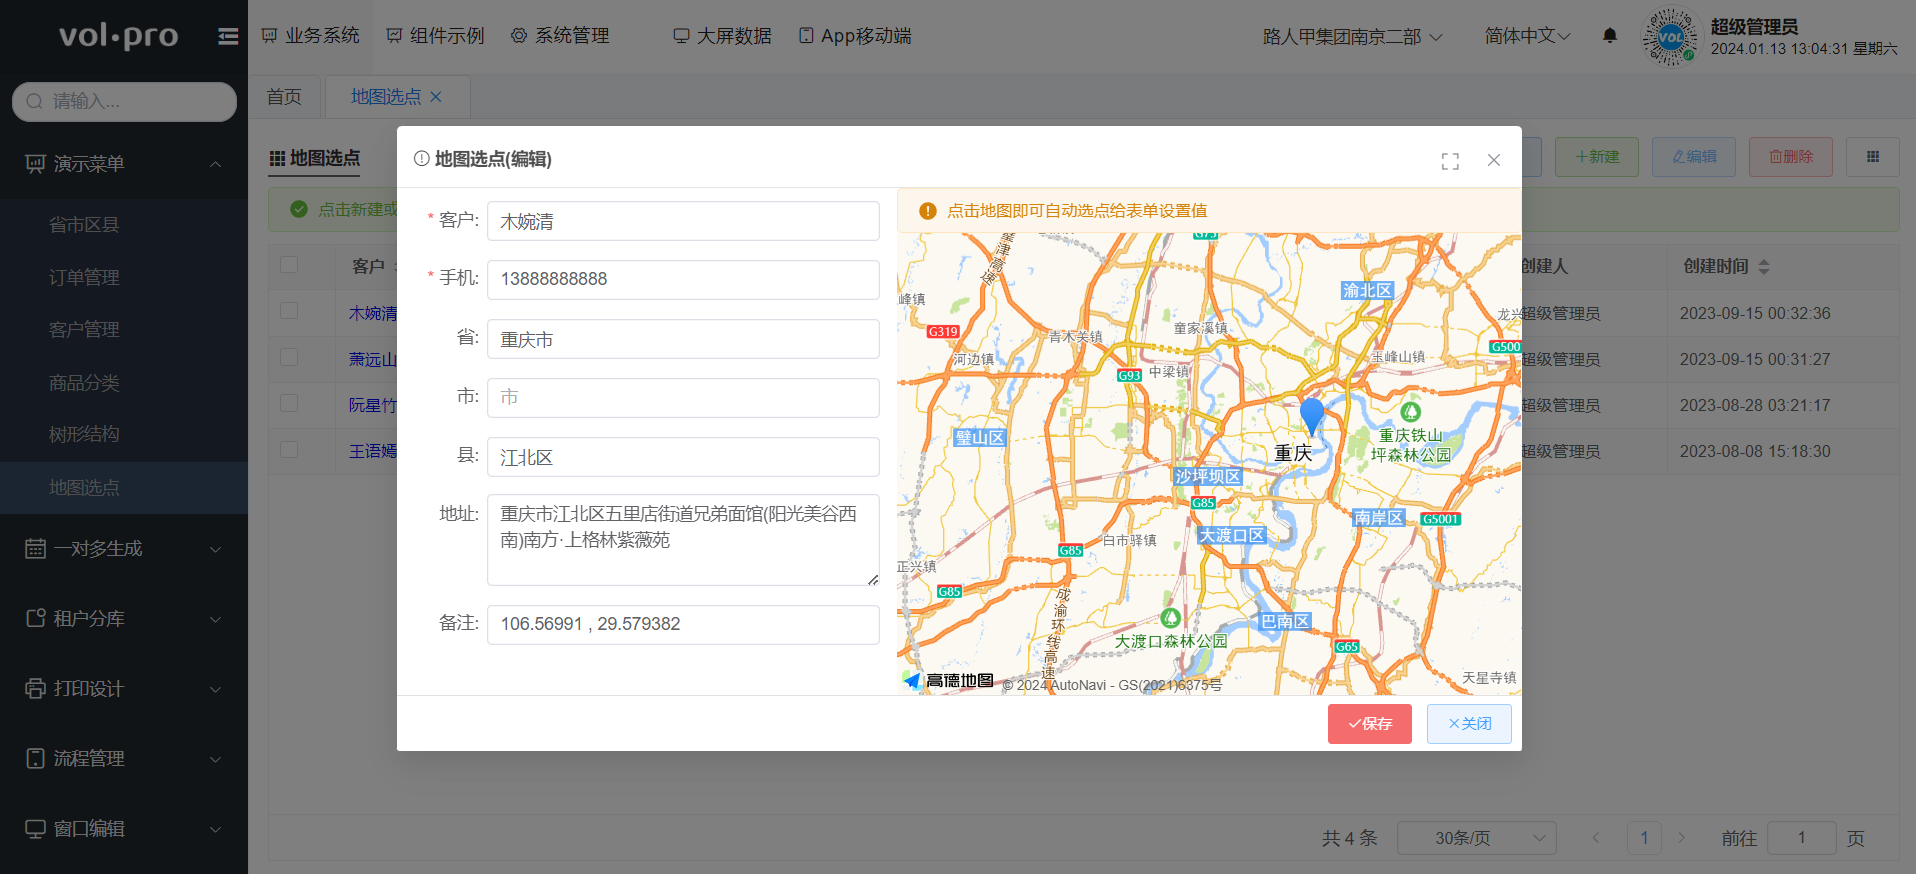Screen dimensions: 1916x874
Task: Toggle the sidebar collapse hamburger icon
Action: pos(228,37)
